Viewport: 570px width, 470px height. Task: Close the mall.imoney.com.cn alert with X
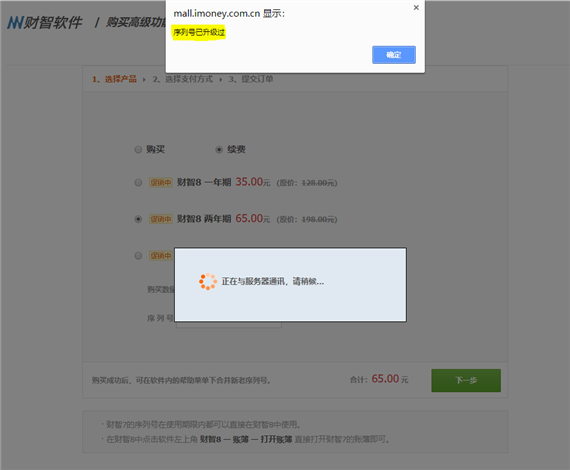coord(416,8)
